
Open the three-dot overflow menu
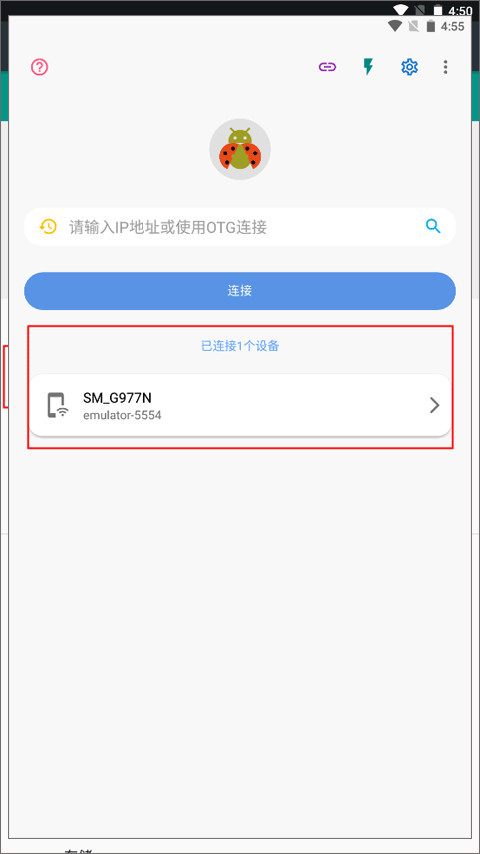click(446, 67)
